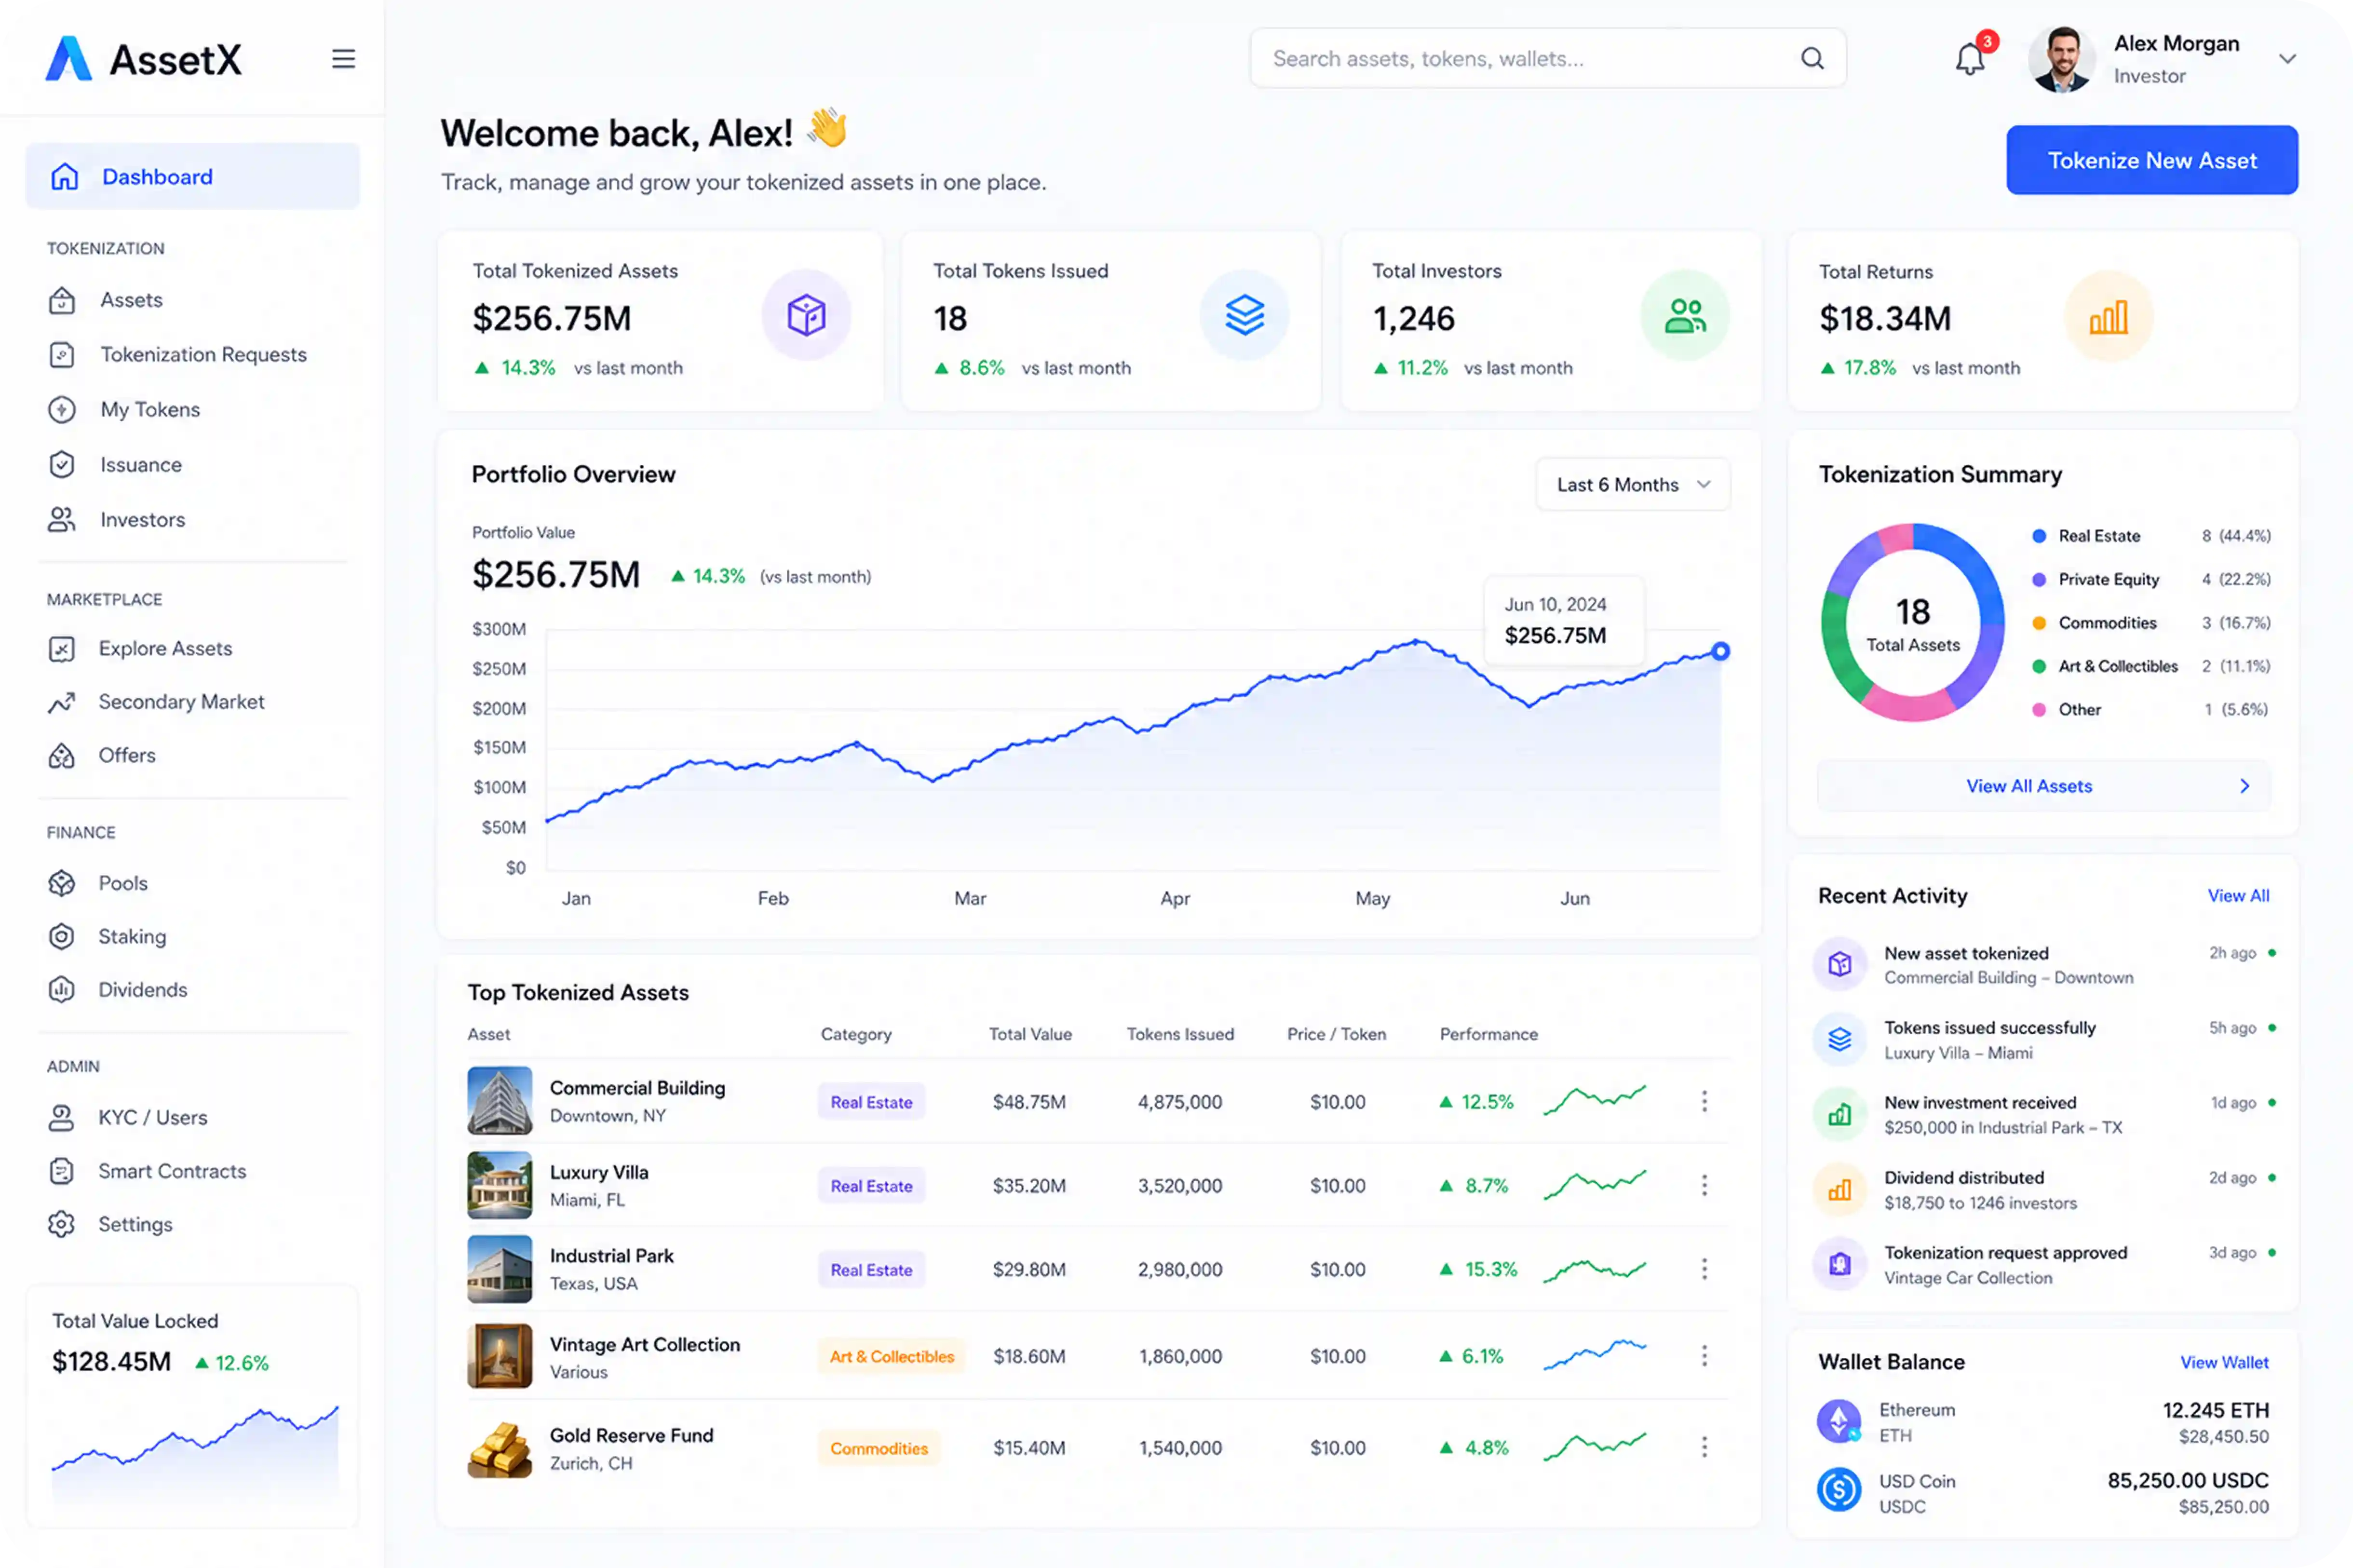Click the Vintage Art Collection name
The height and width of the screenshot is (1568, 2353).
pyautogui.click(x=644, y=1345)
